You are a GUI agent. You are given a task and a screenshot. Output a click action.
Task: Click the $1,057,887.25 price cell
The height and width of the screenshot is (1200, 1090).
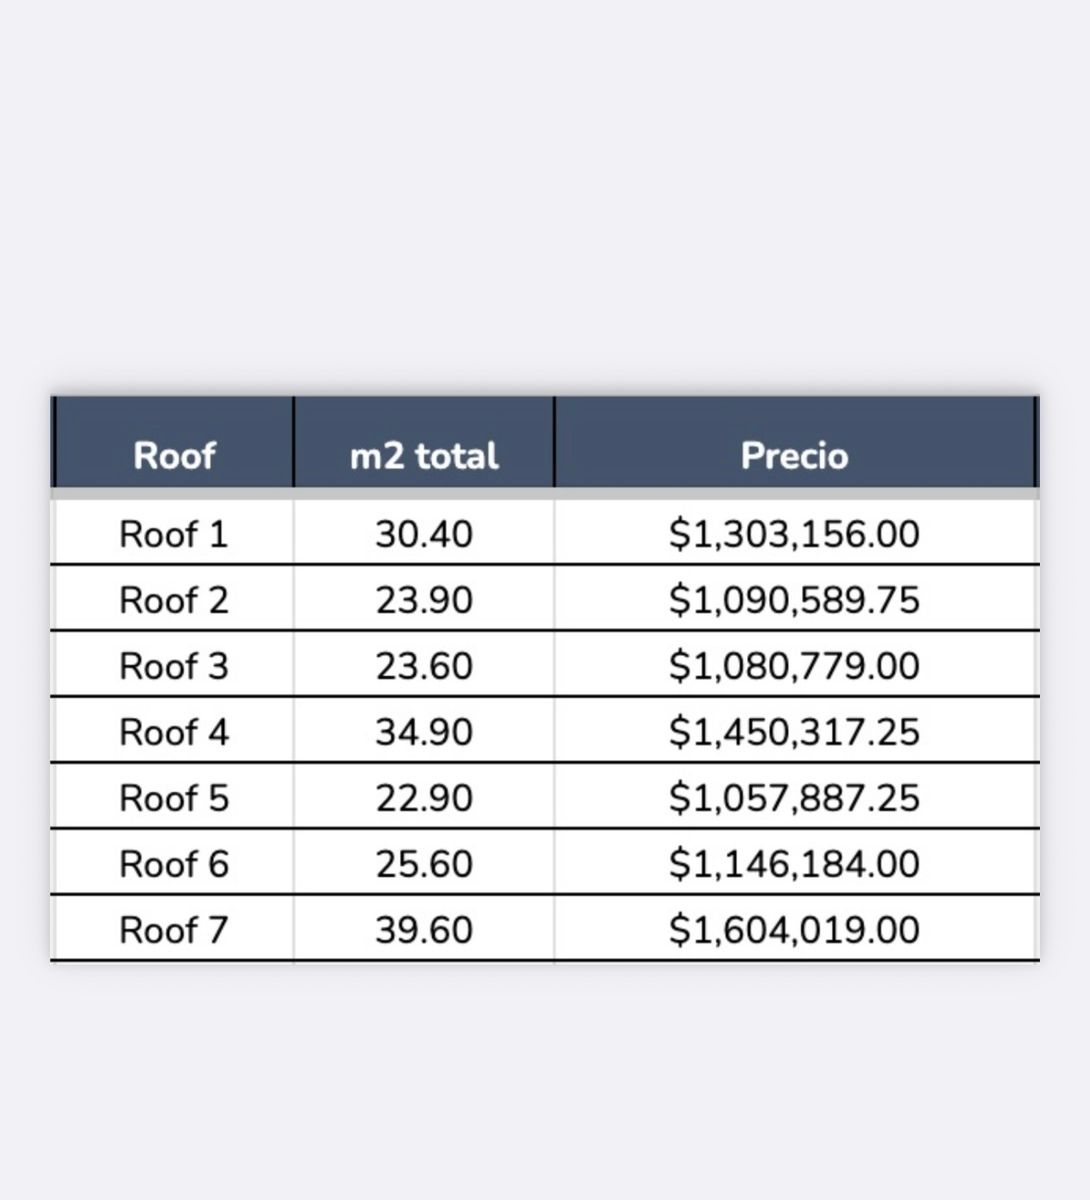click(795, 798)
